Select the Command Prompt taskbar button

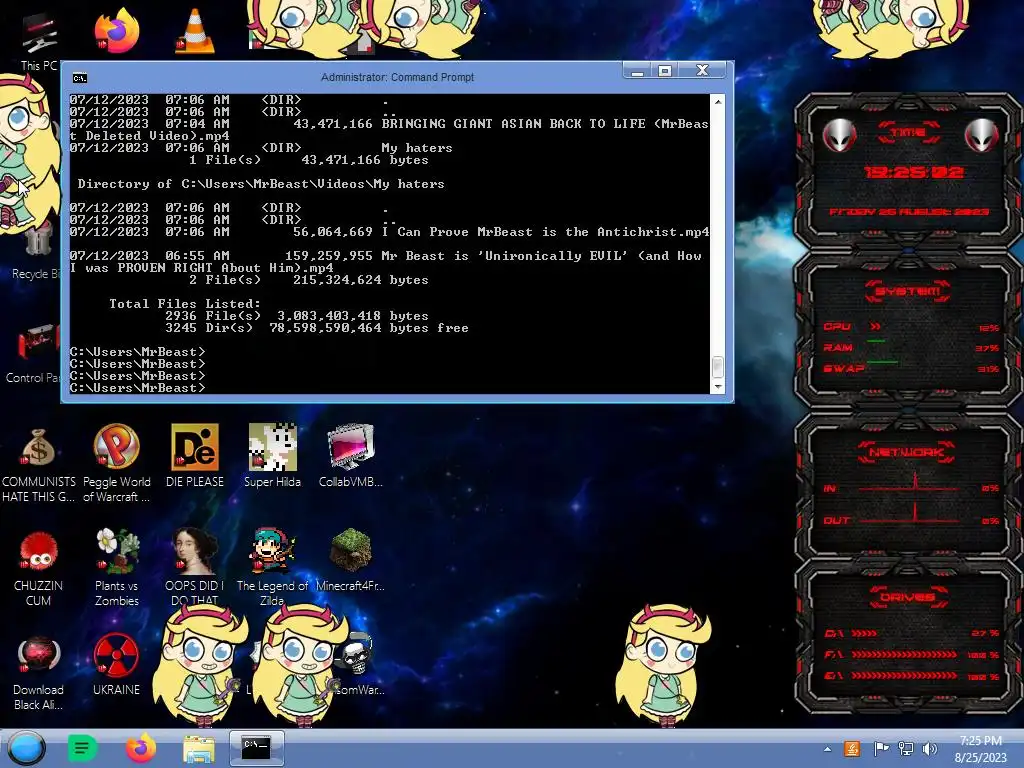pyautogui.click(x=256, y=748)
